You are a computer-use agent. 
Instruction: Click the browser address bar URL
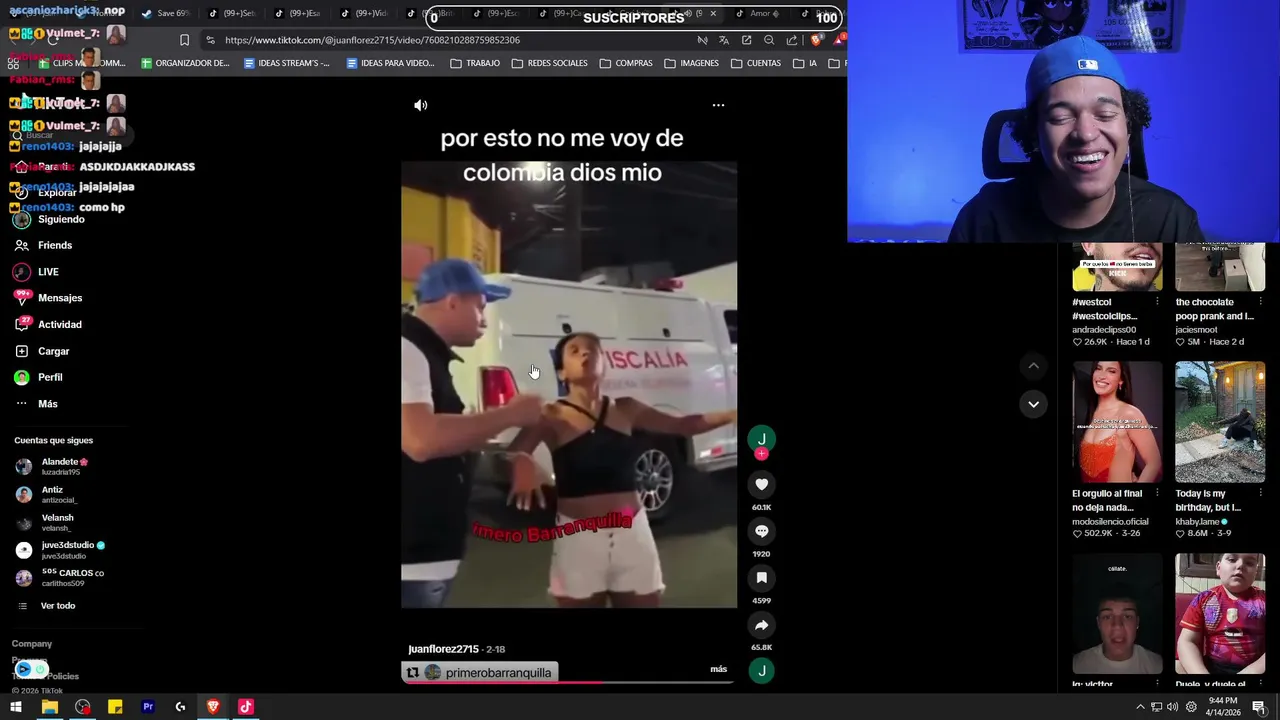coord(372,40)
